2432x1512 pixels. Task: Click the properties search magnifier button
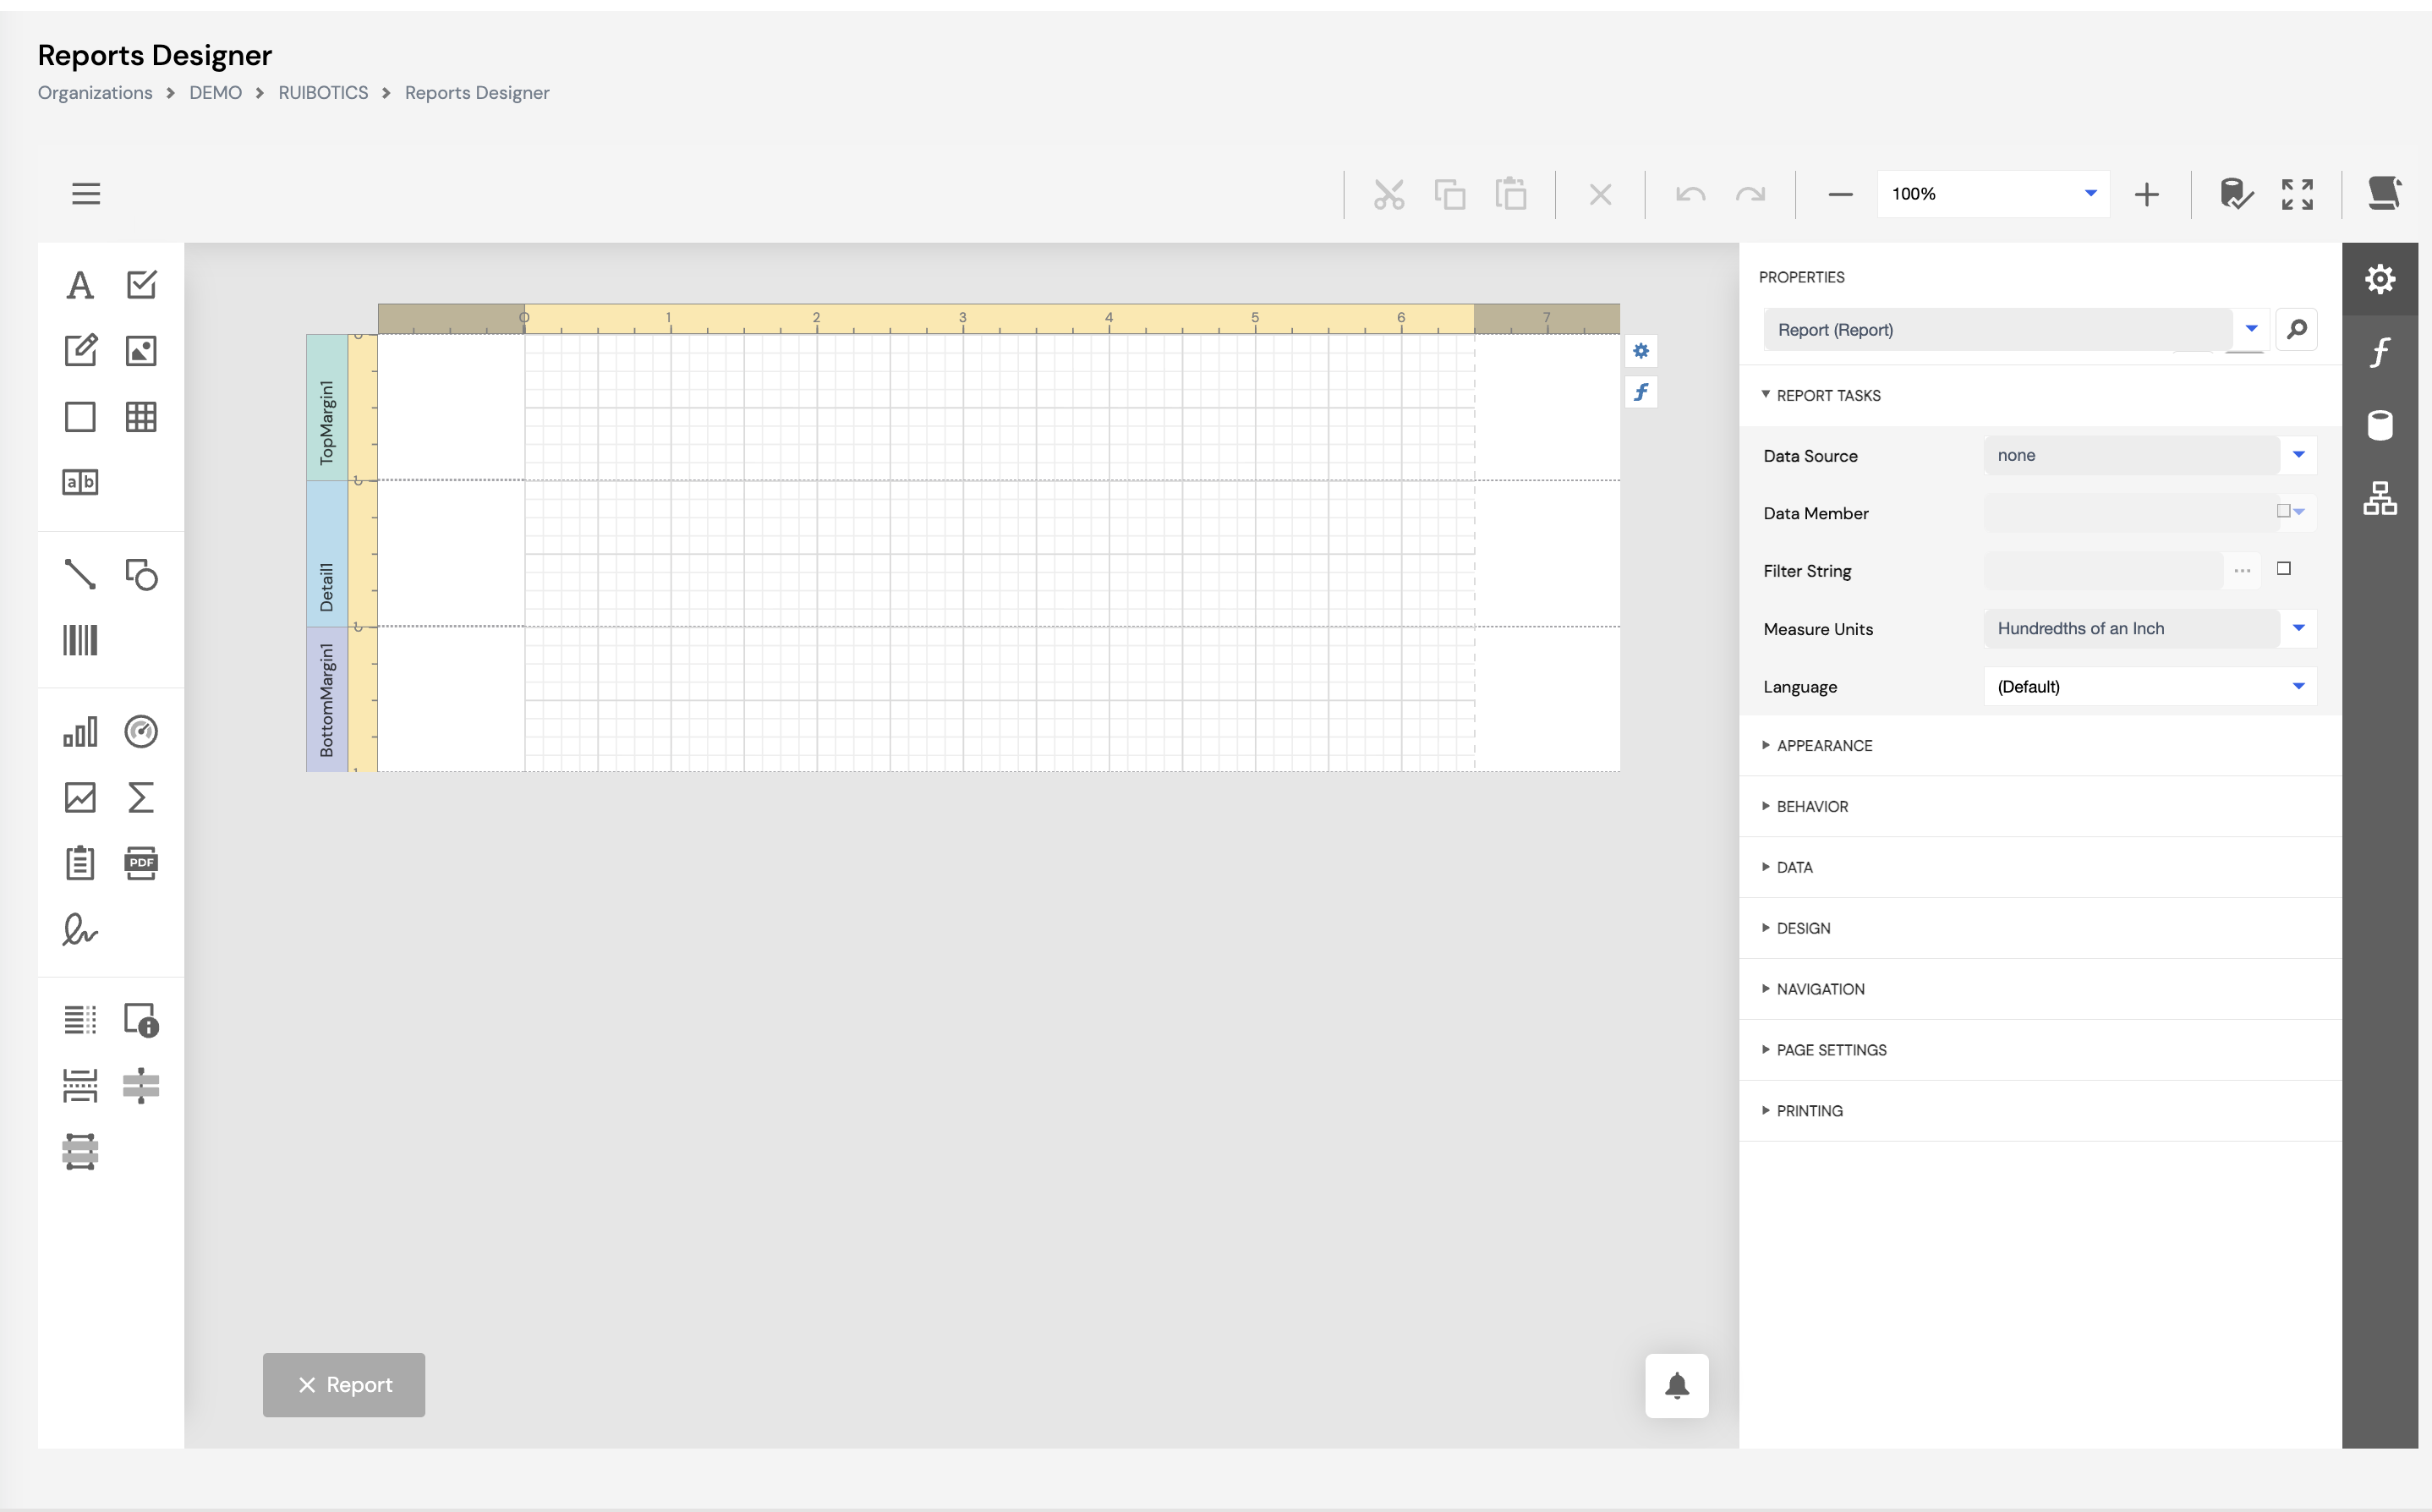click(x=2296, y=329)
